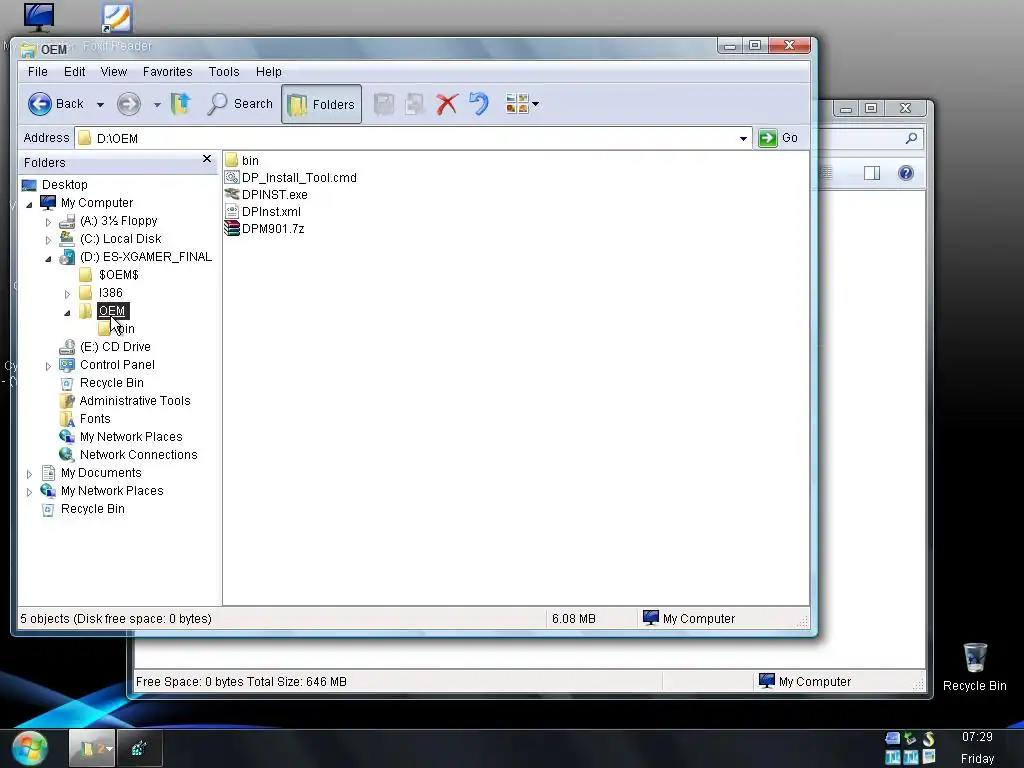Click the dollar-sign system tray icon

(x=929, y=739)
